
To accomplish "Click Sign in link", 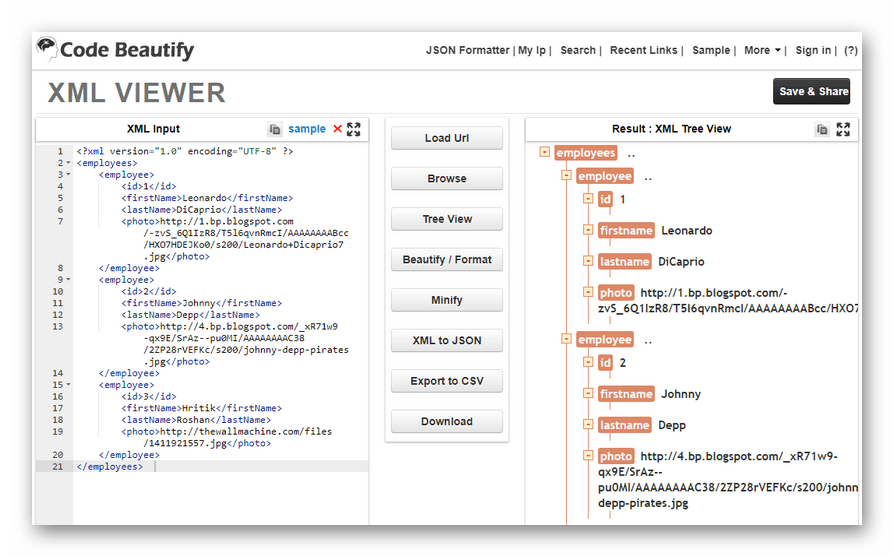I will click(x=813, y=50).
